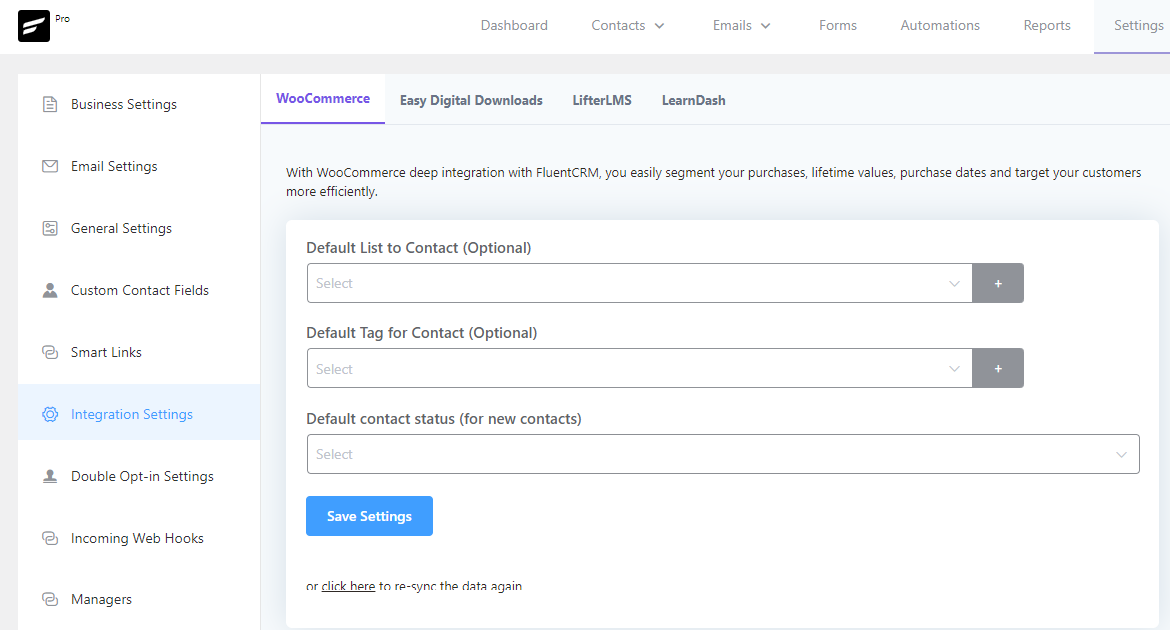Click the Integration Settings gear icon
Screen dimensions: 1170x630
(x=50, y=414)
